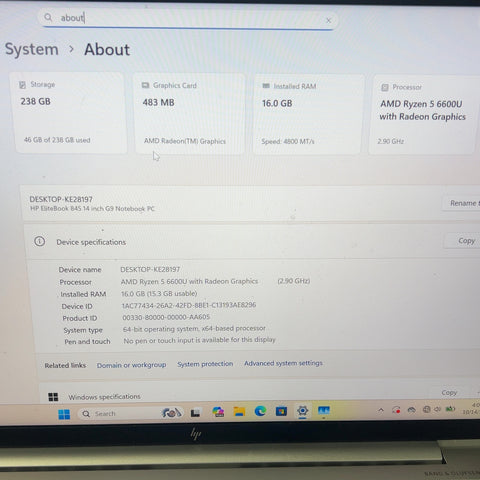The image size is (480, 480).
Task: Click the HP EliteBook 845 model name text
Action: (x=92, y=209)
